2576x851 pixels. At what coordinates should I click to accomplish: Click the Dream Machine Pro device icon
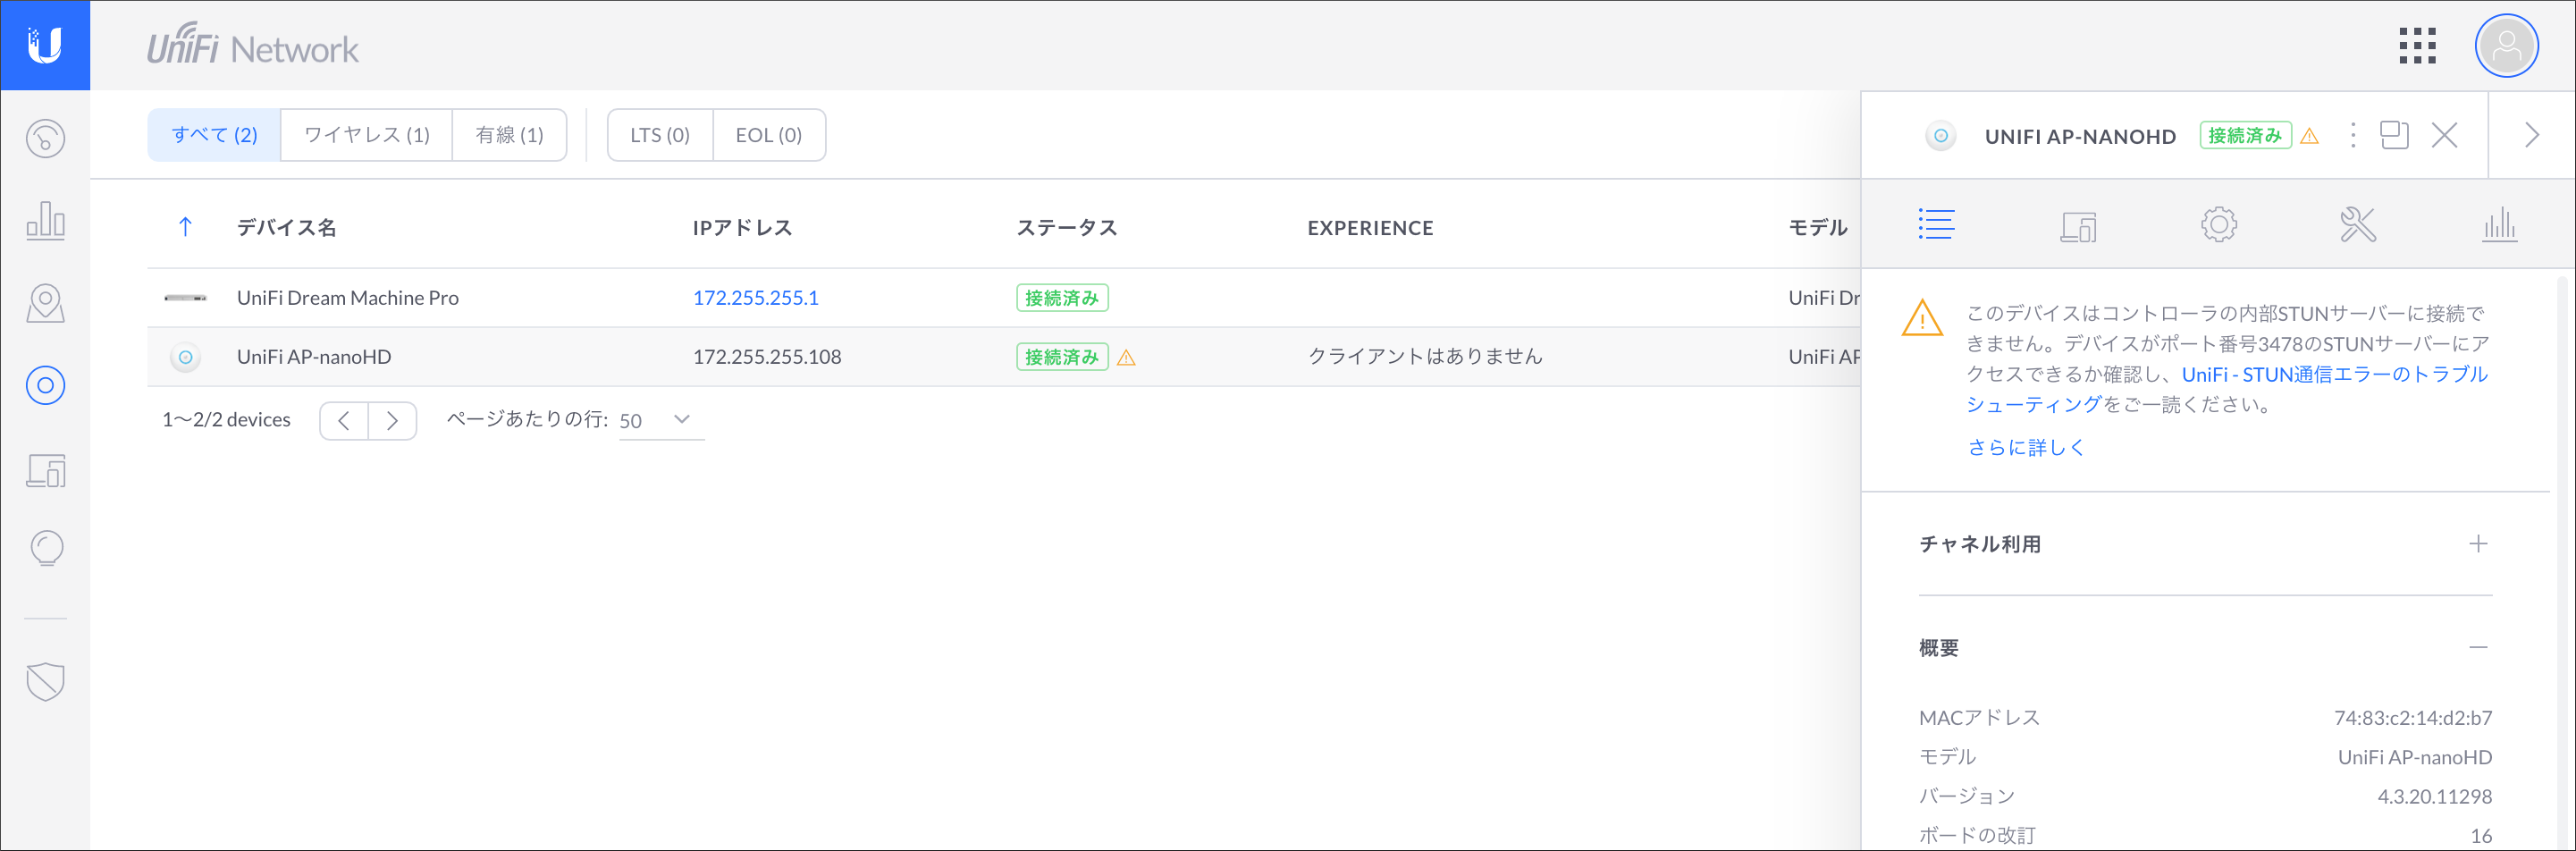point(185,298)
